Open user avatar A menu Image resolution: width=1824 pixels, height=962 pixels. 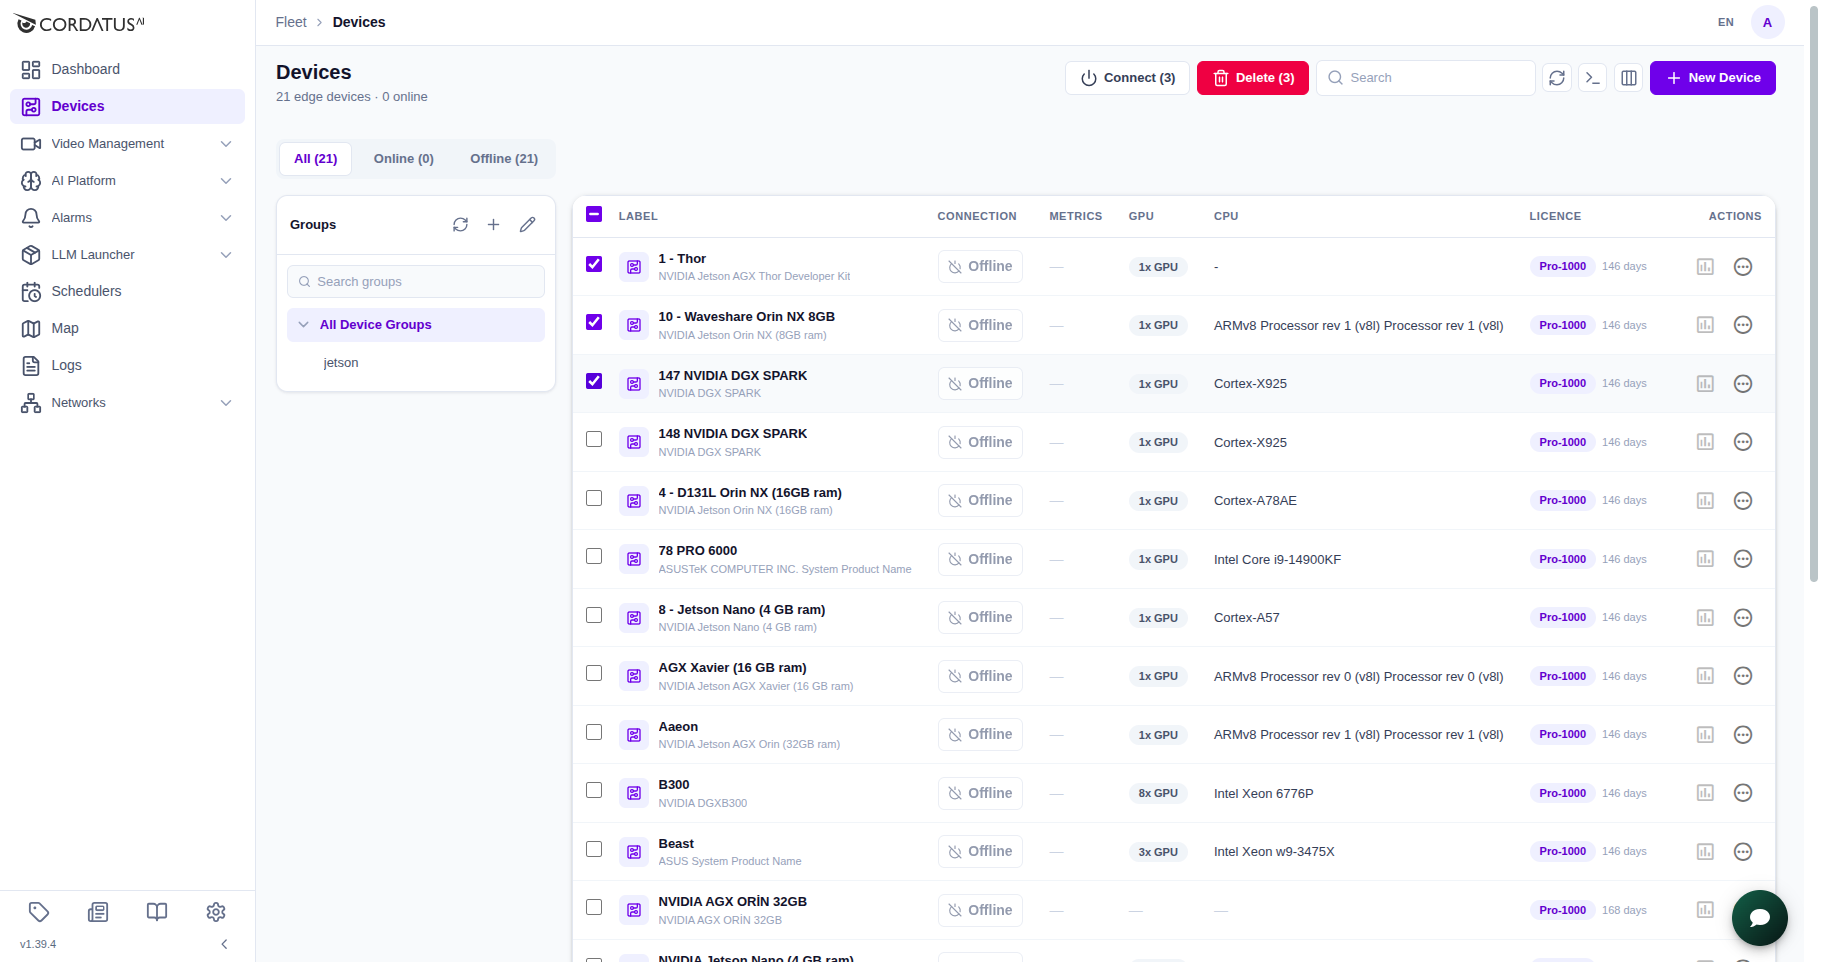1768,22
